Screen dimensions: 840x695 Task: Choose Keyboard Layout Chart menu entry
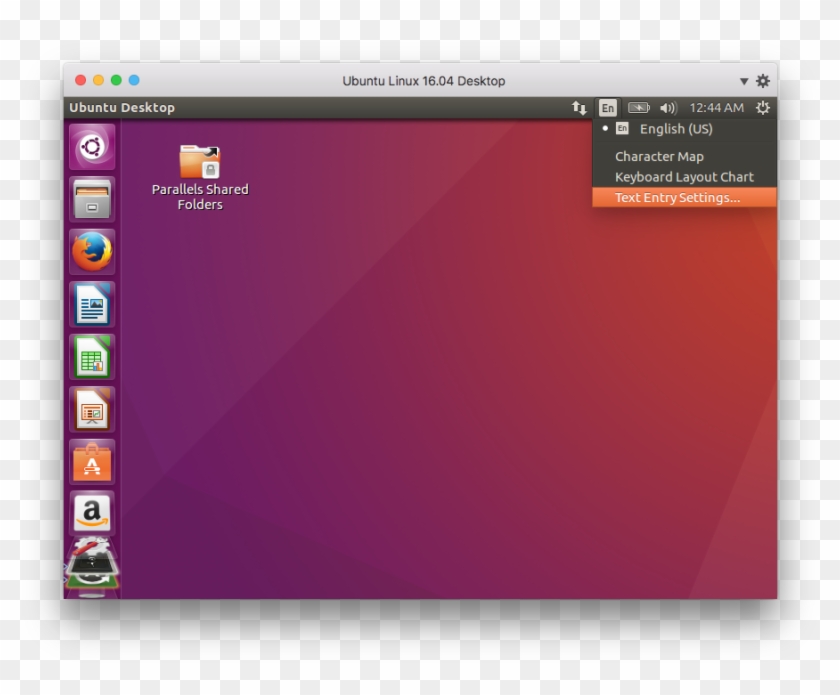pyautogui.click(x=684, y=177)
